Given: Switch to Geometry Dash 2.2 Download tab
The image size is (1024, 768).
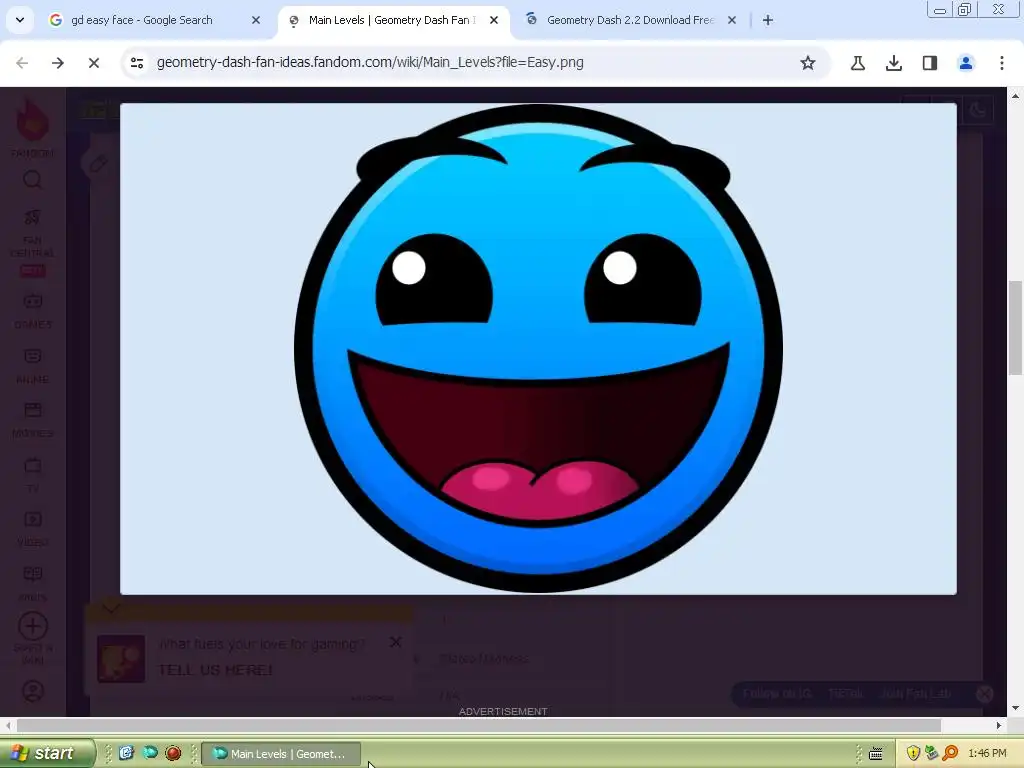Looking at the screenshot, I should pyautogui.click(x=630, y=20).
